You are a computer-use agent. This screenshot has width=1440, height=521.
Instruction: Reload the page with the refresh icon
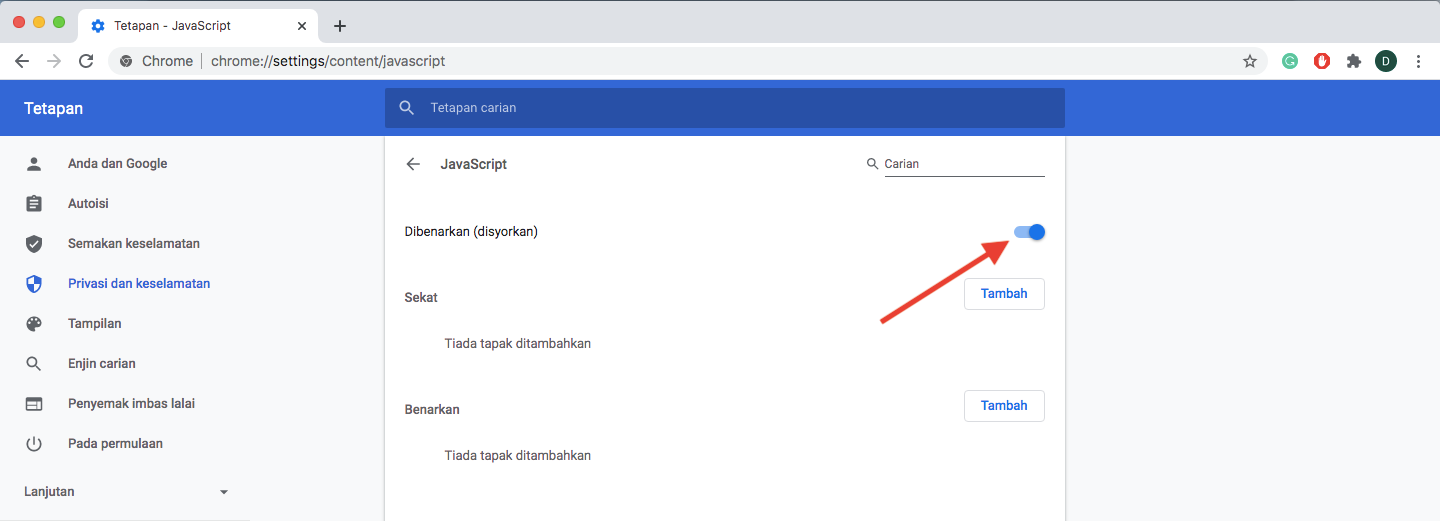point(86,61)
